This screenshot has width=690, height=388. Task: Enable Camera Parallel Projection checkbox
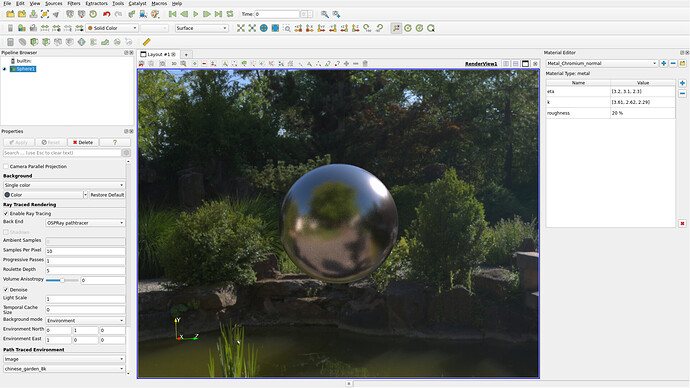(x=6, y=166)
